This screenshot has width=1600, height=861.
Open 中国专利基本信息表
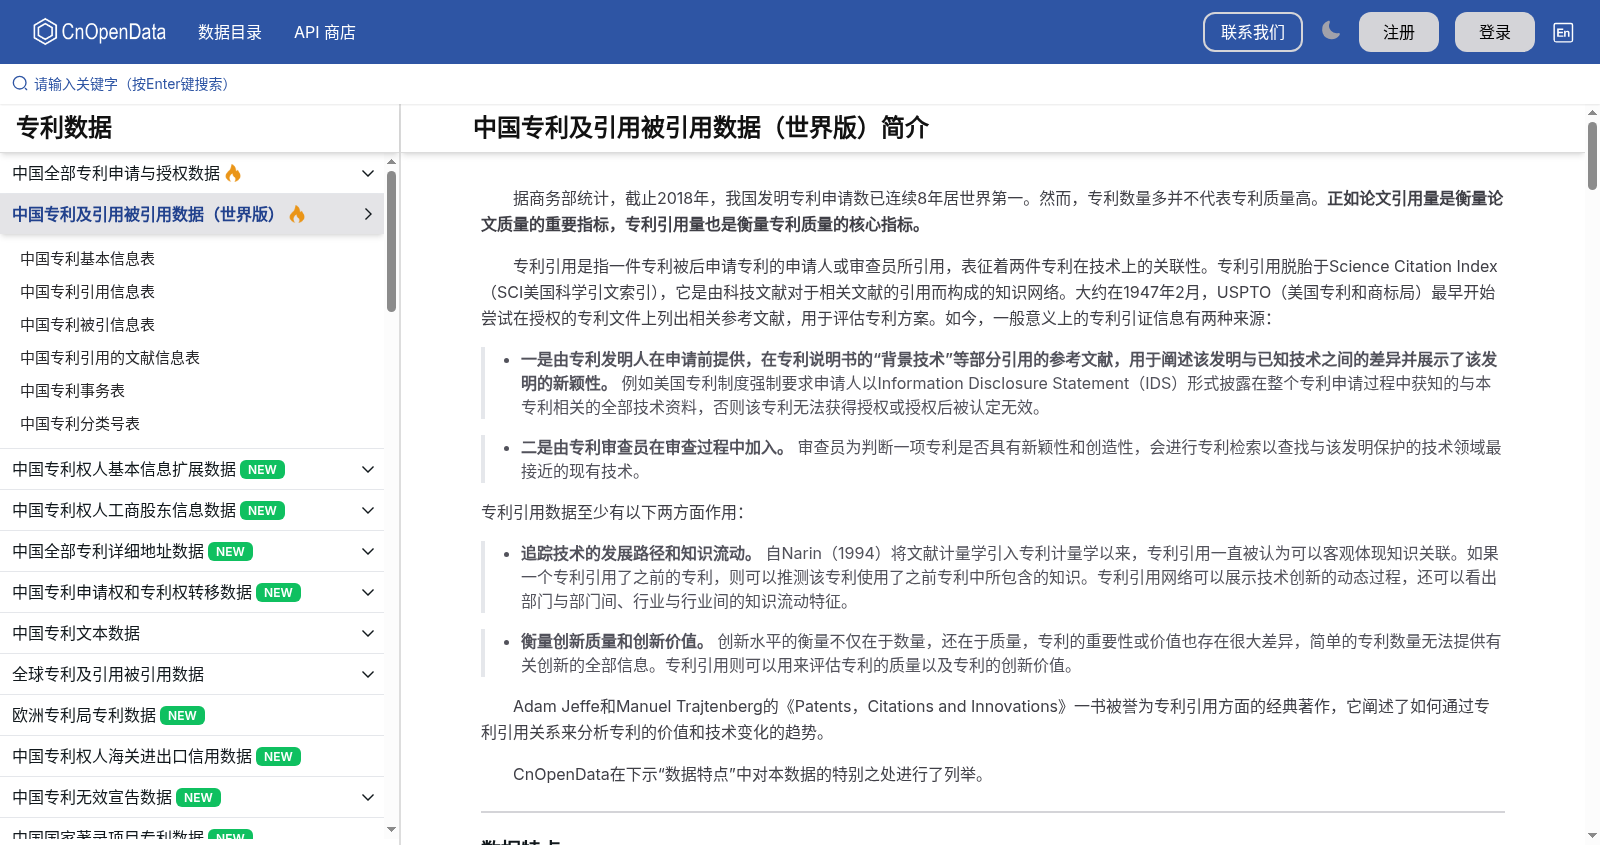(x=88, y=259)
